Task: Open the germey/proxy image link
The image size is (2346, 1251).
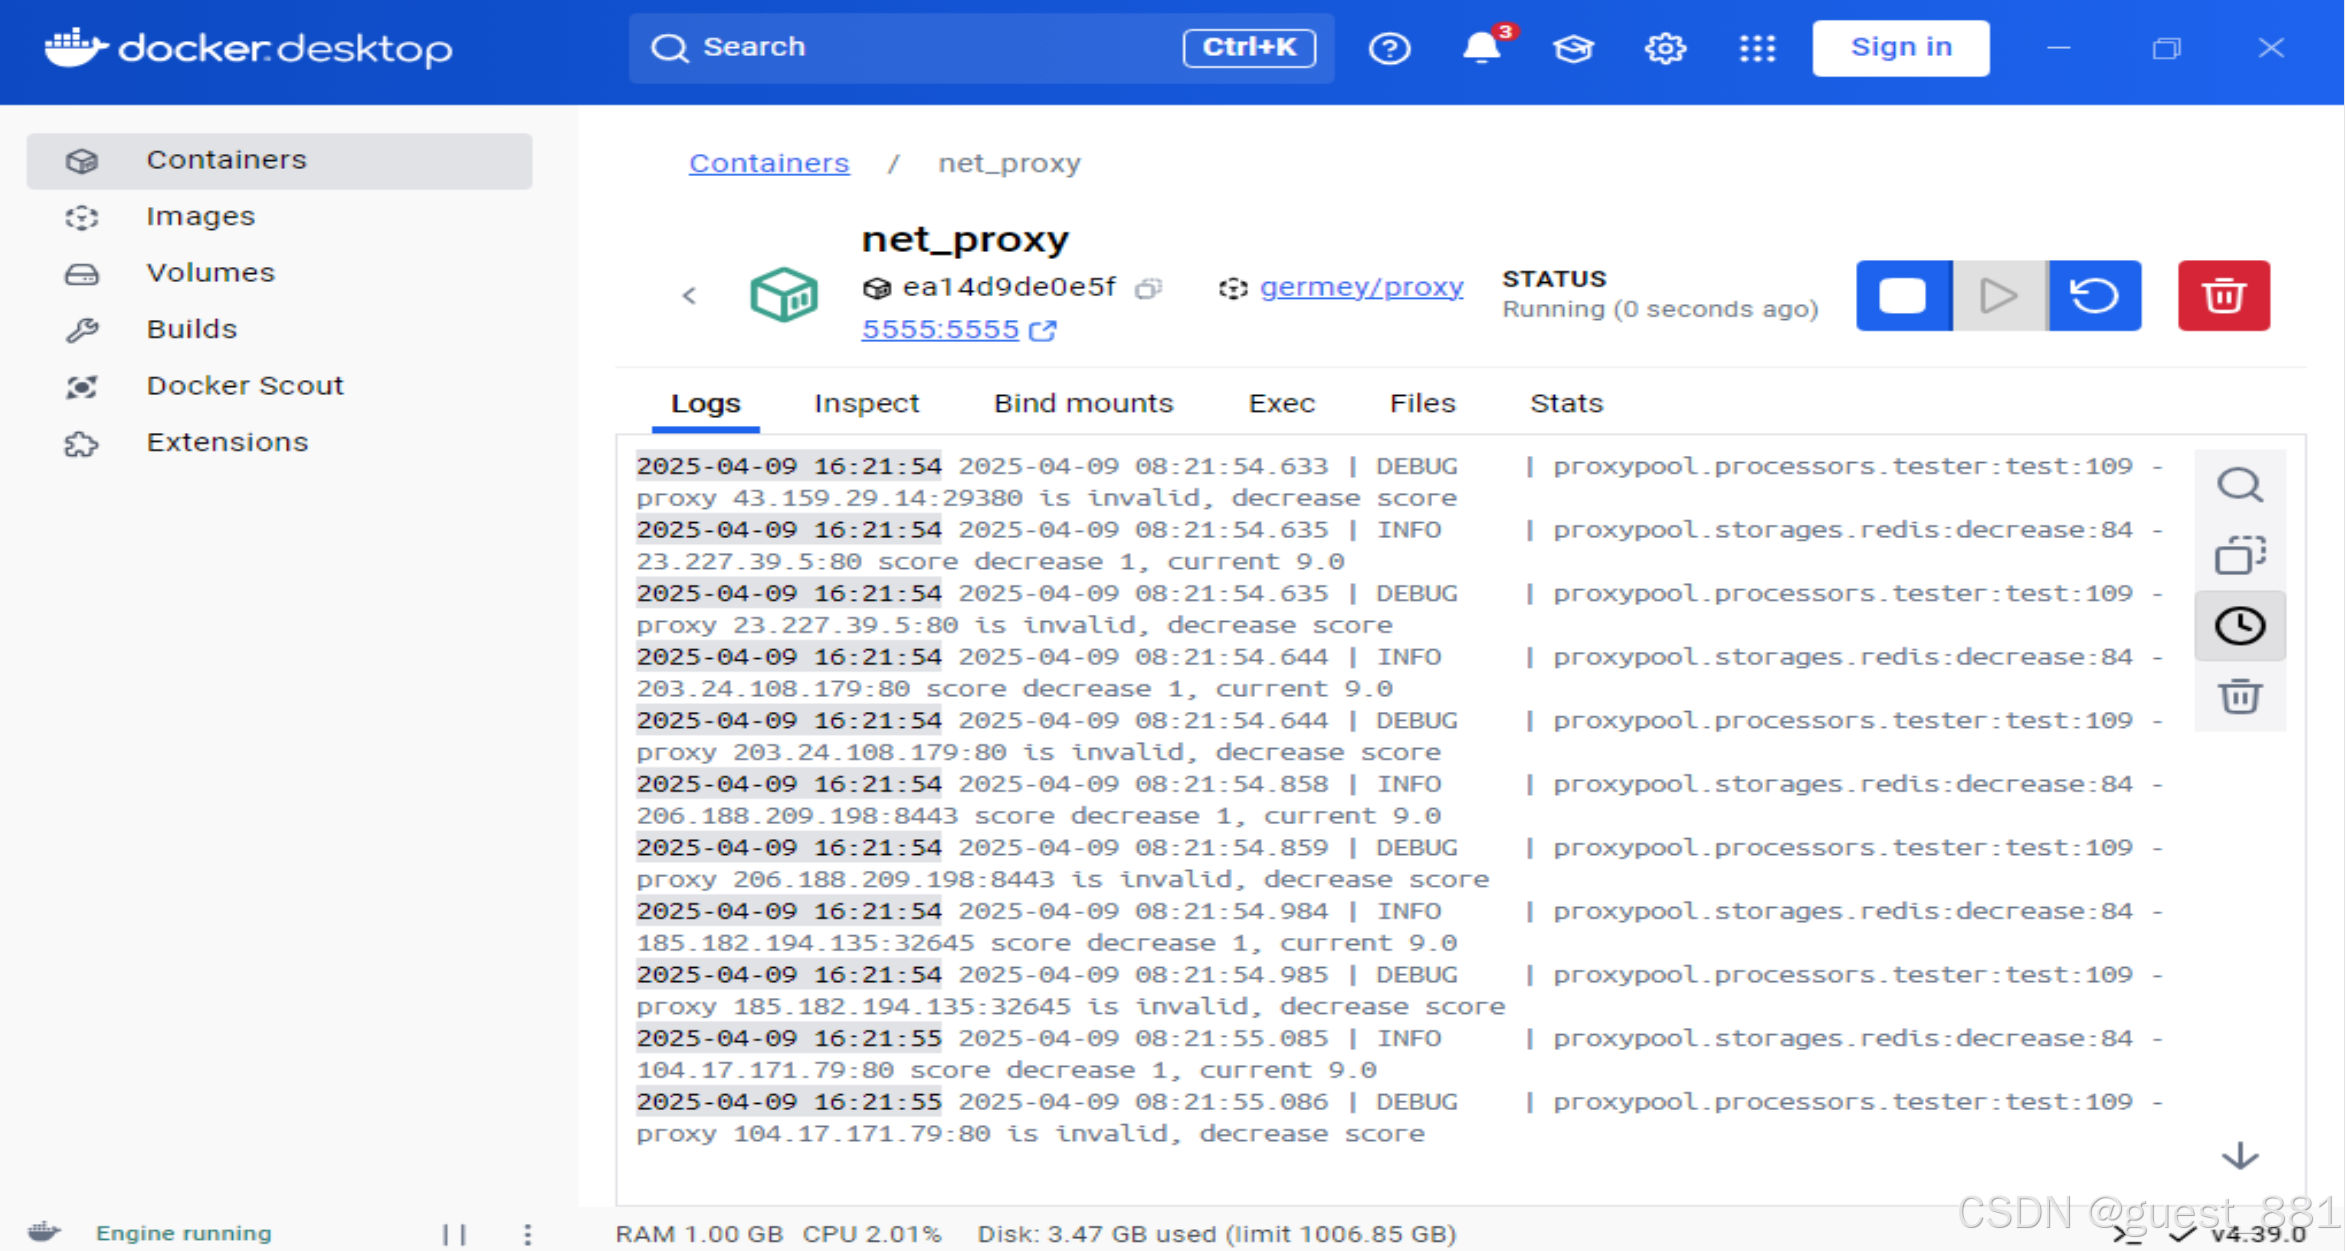Action: pyautogui.click(x=1360, y=288)
